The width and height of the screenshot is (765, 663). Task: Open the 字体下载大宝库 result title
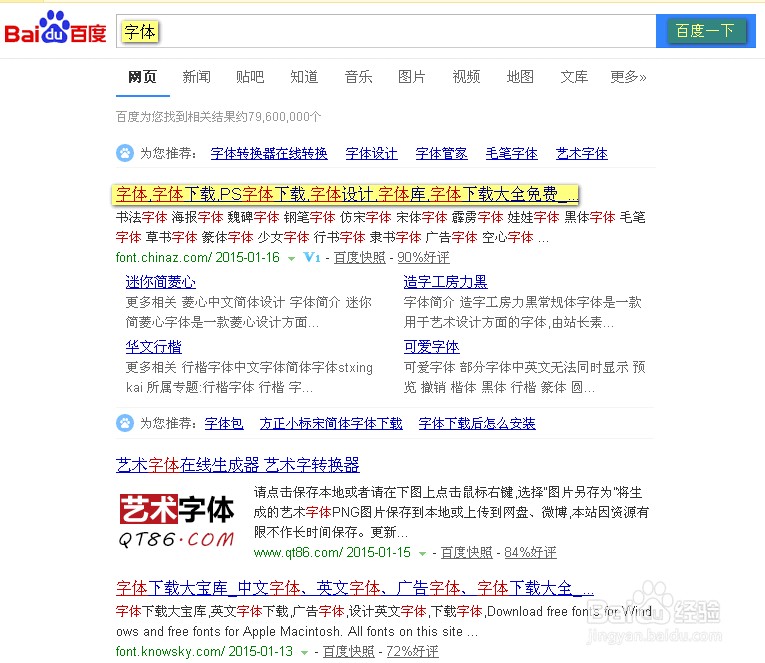[x=355, y=588]
